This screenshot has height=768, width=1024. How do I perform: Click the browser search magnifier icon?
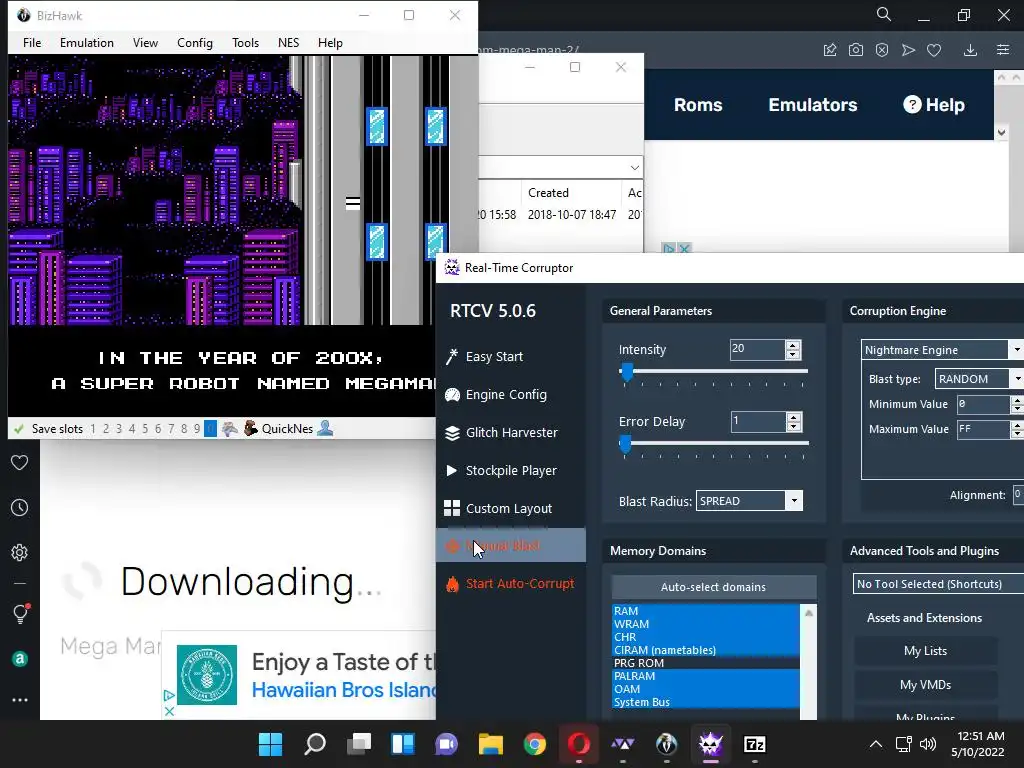884,14
